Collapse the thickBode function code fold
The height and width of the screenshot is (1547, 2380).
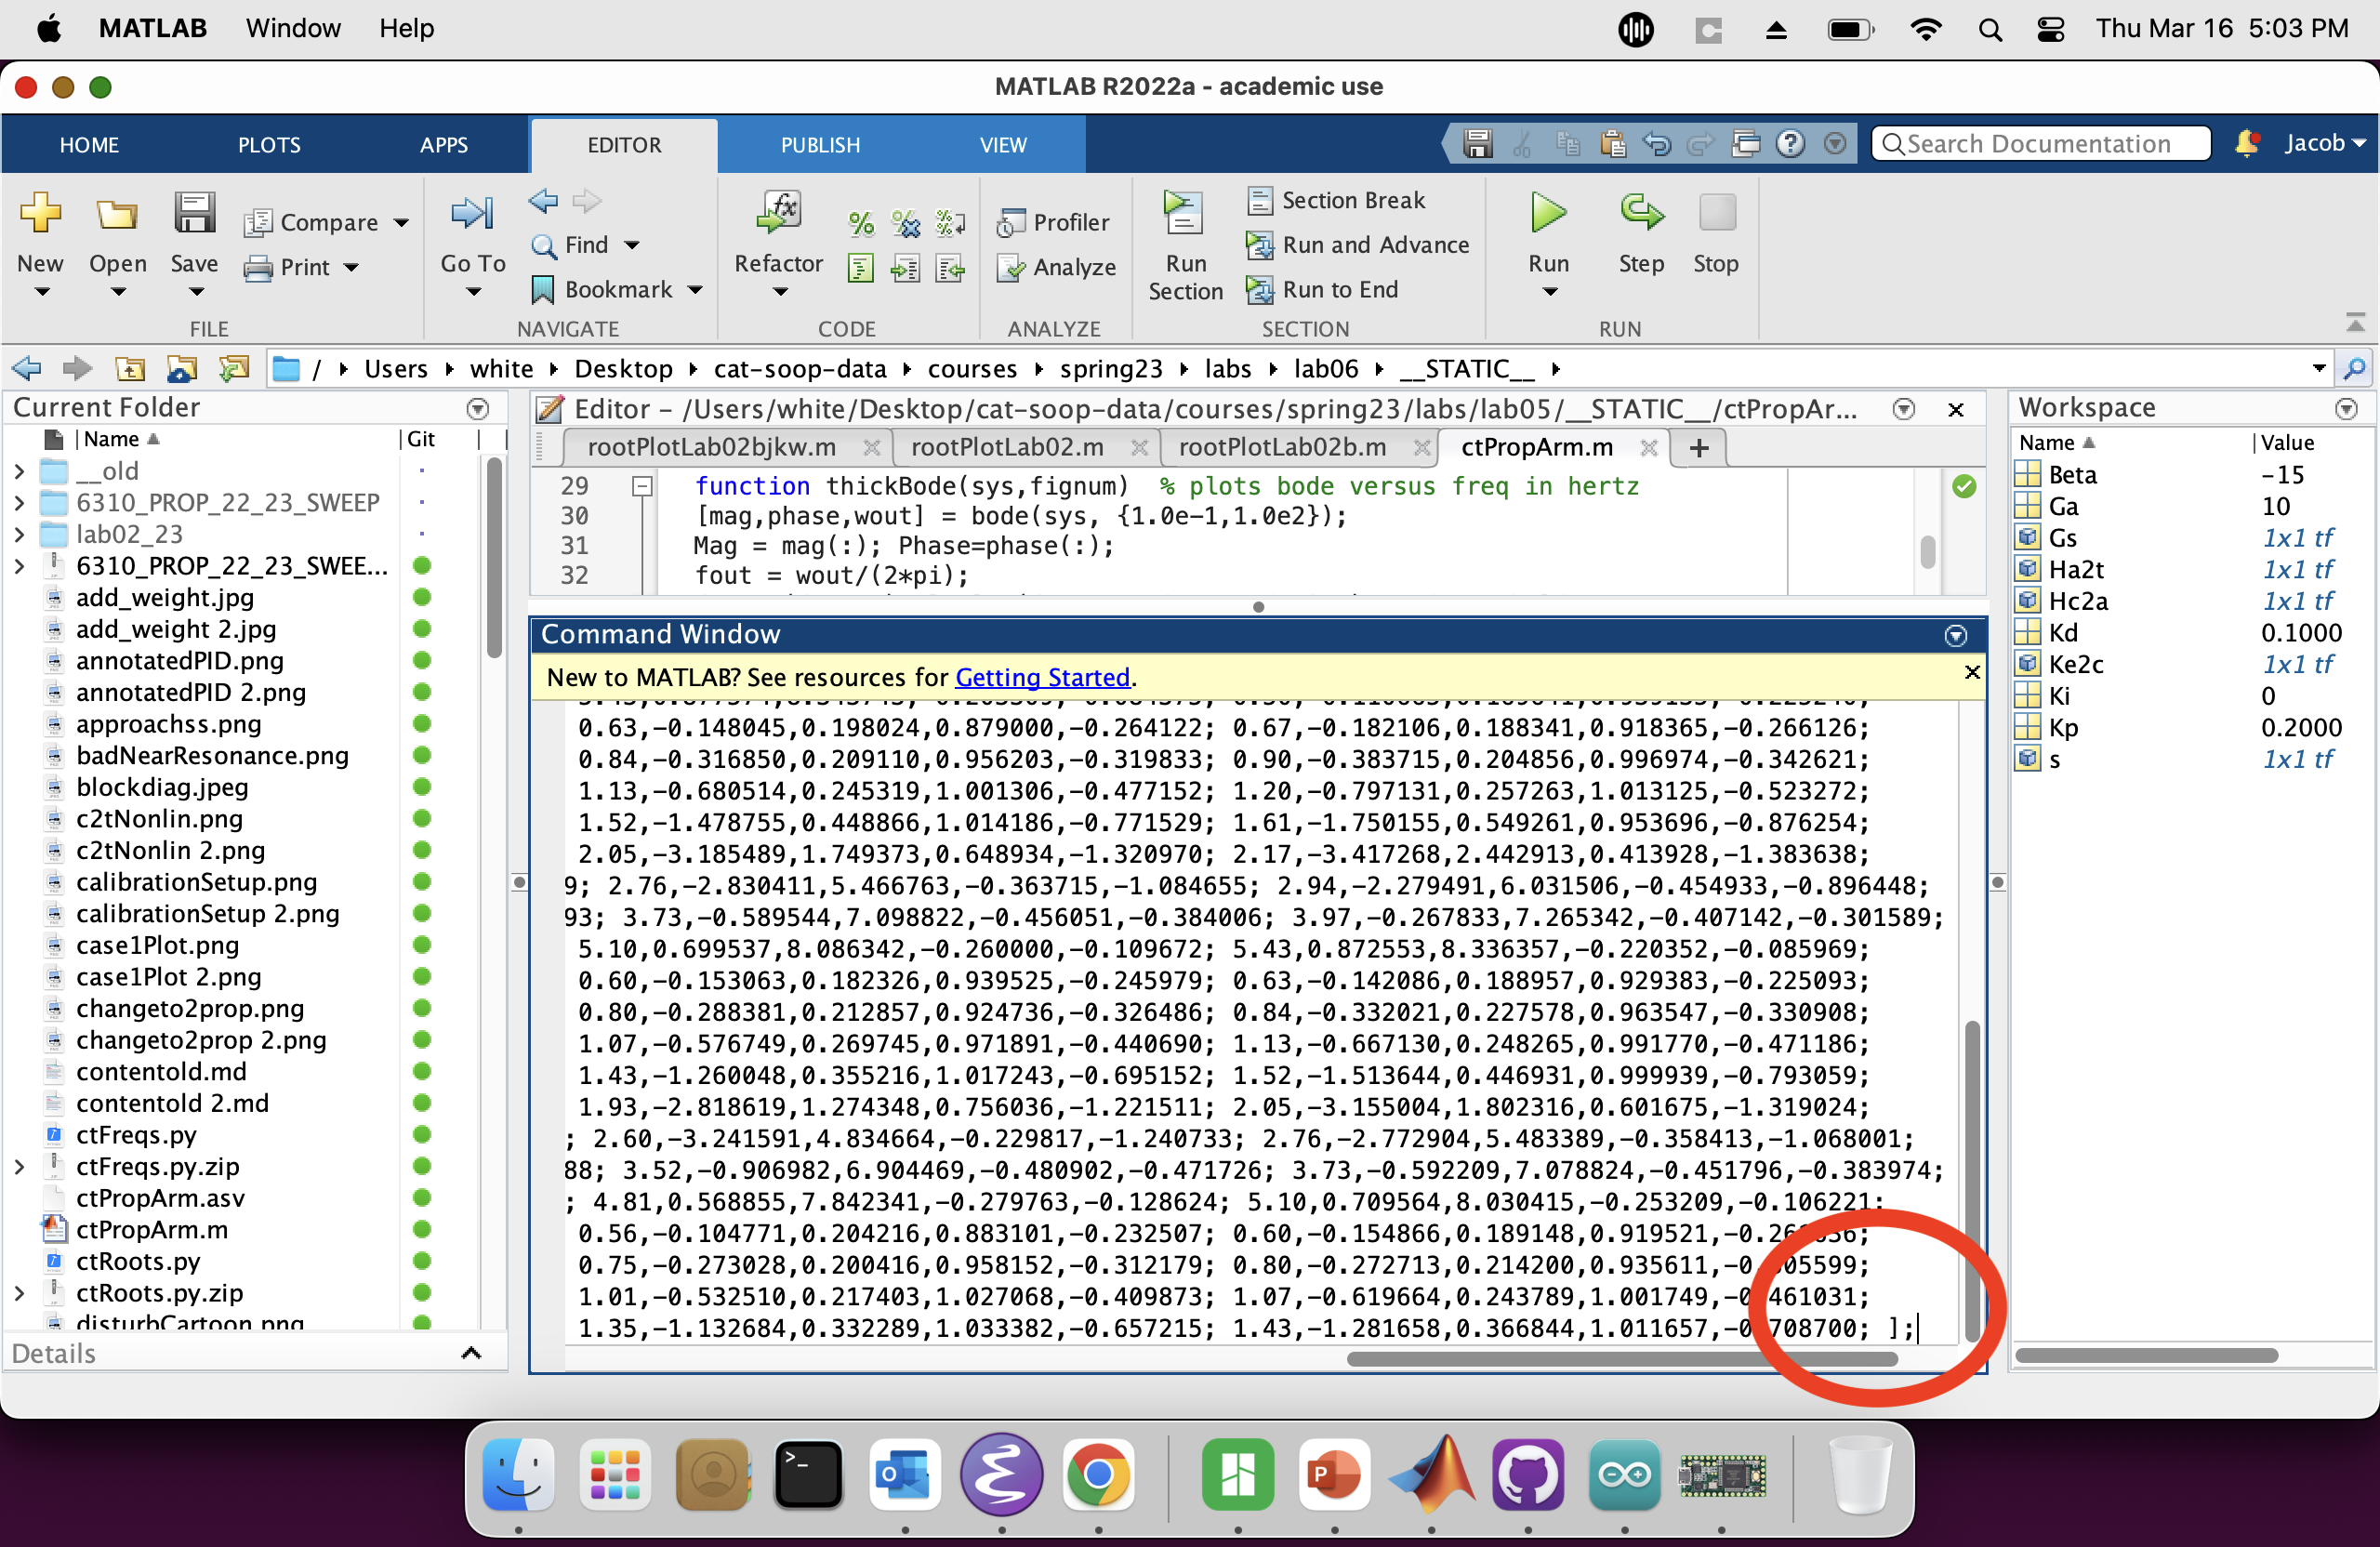pos(642,487)
